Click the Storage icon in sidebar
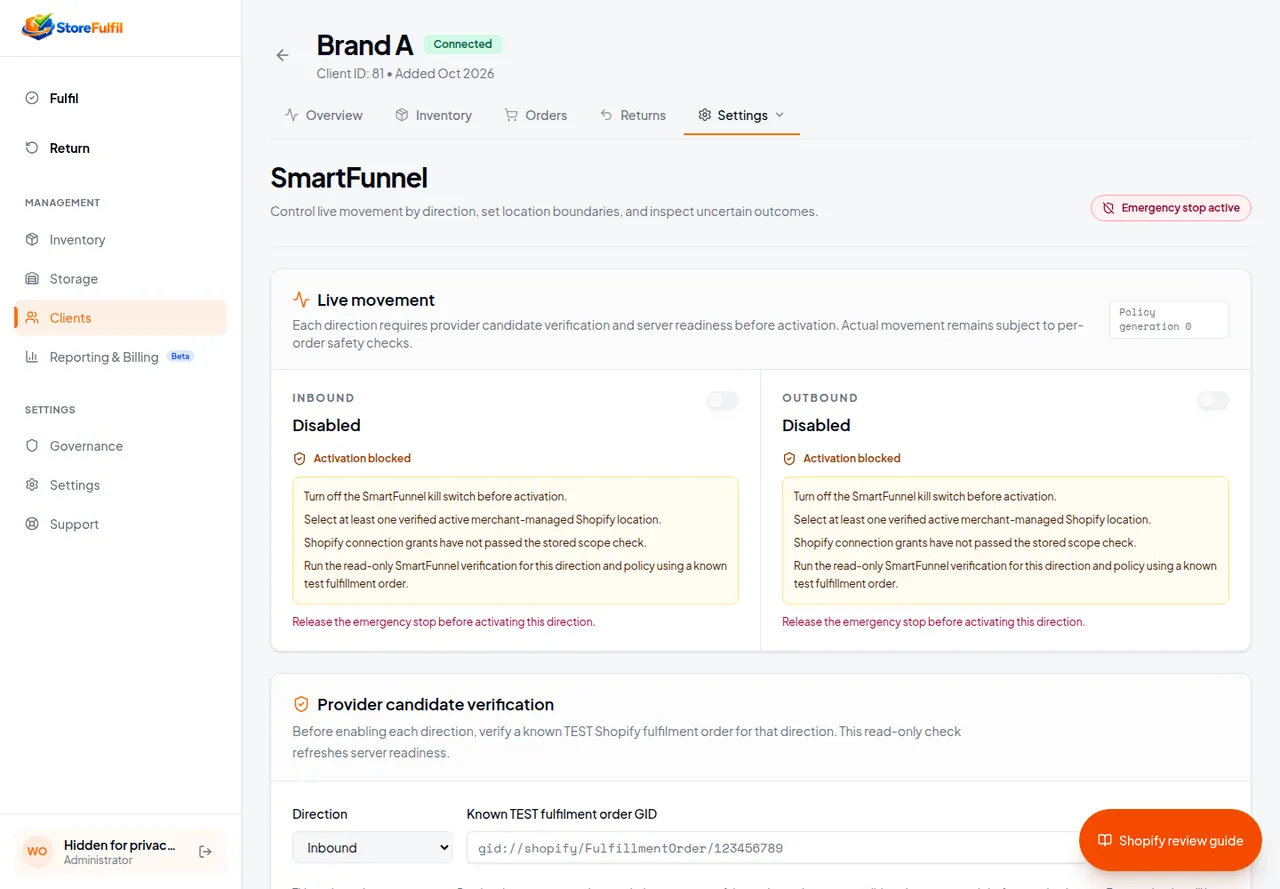 tap(32, 279)
